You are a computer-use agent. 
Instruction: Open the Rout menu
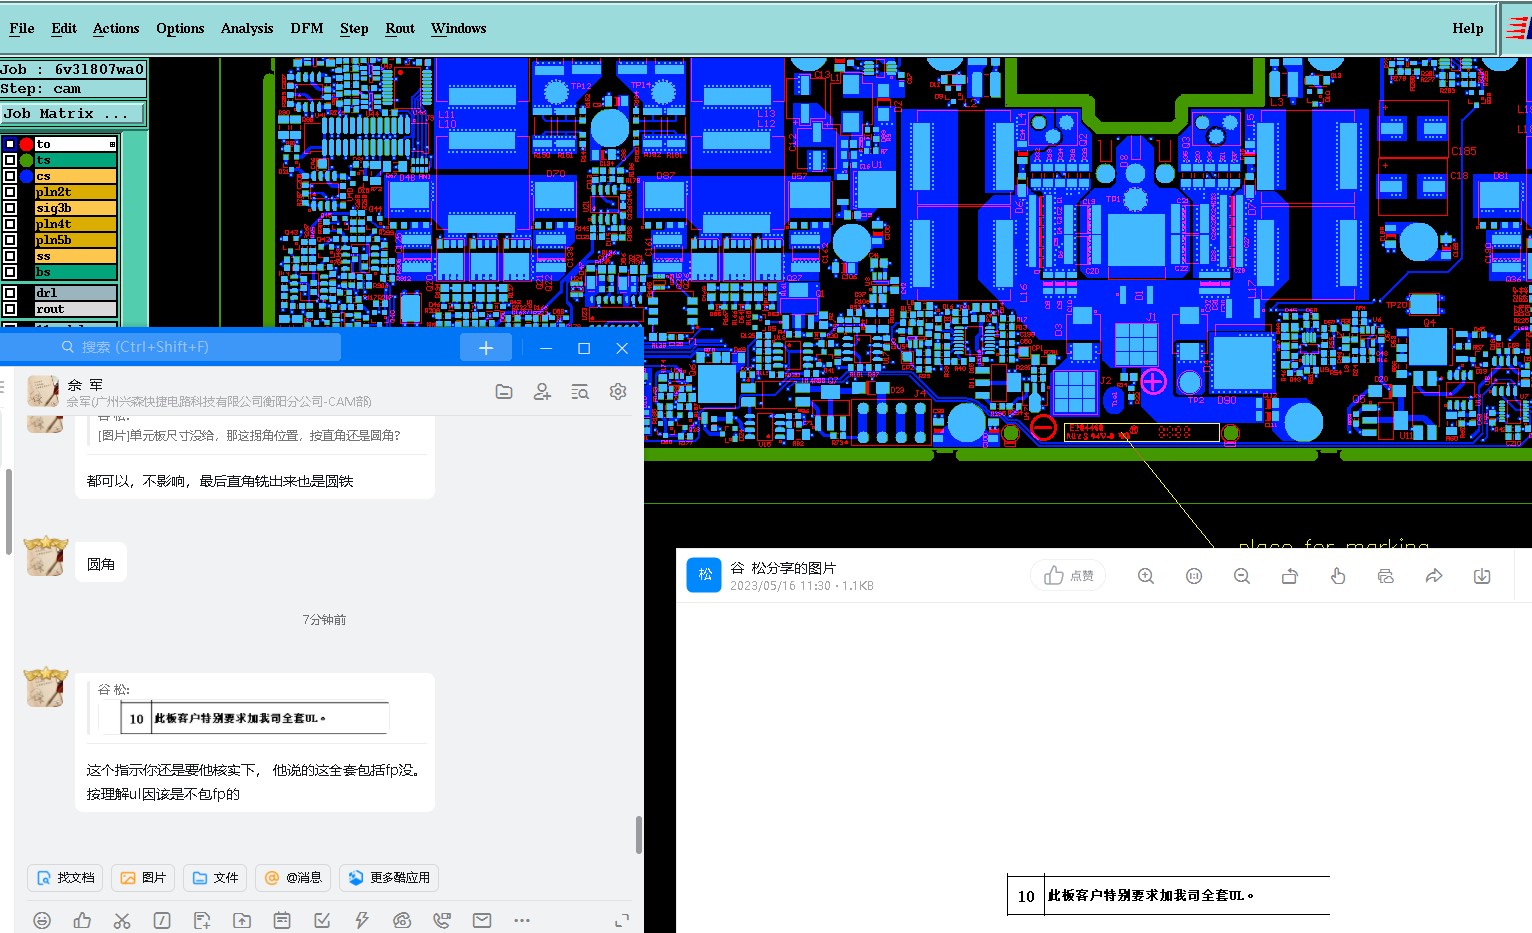point(400,28)
